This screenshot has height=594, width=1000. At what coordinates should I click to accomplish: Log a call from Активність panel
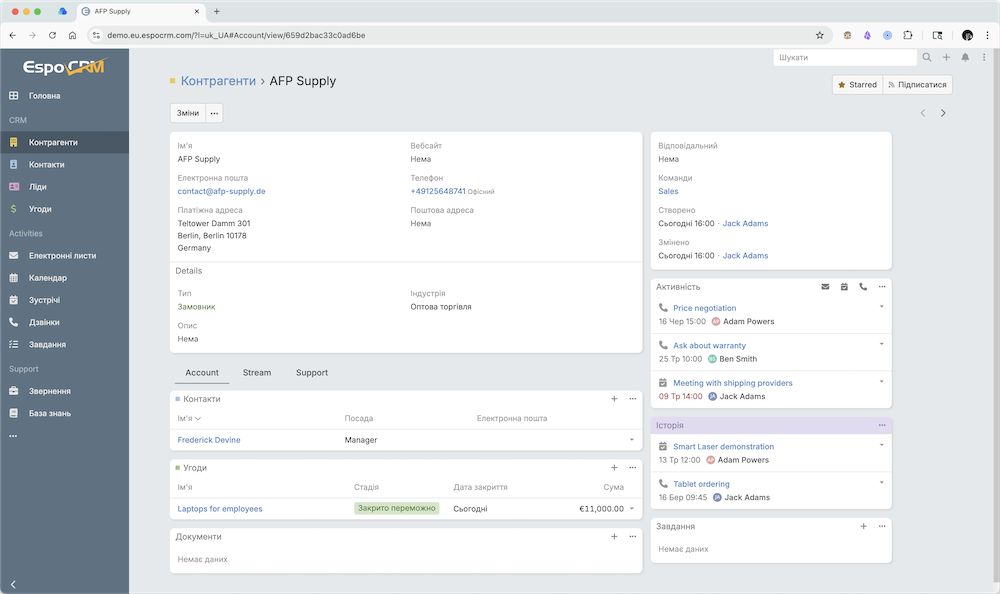(863, 287)
